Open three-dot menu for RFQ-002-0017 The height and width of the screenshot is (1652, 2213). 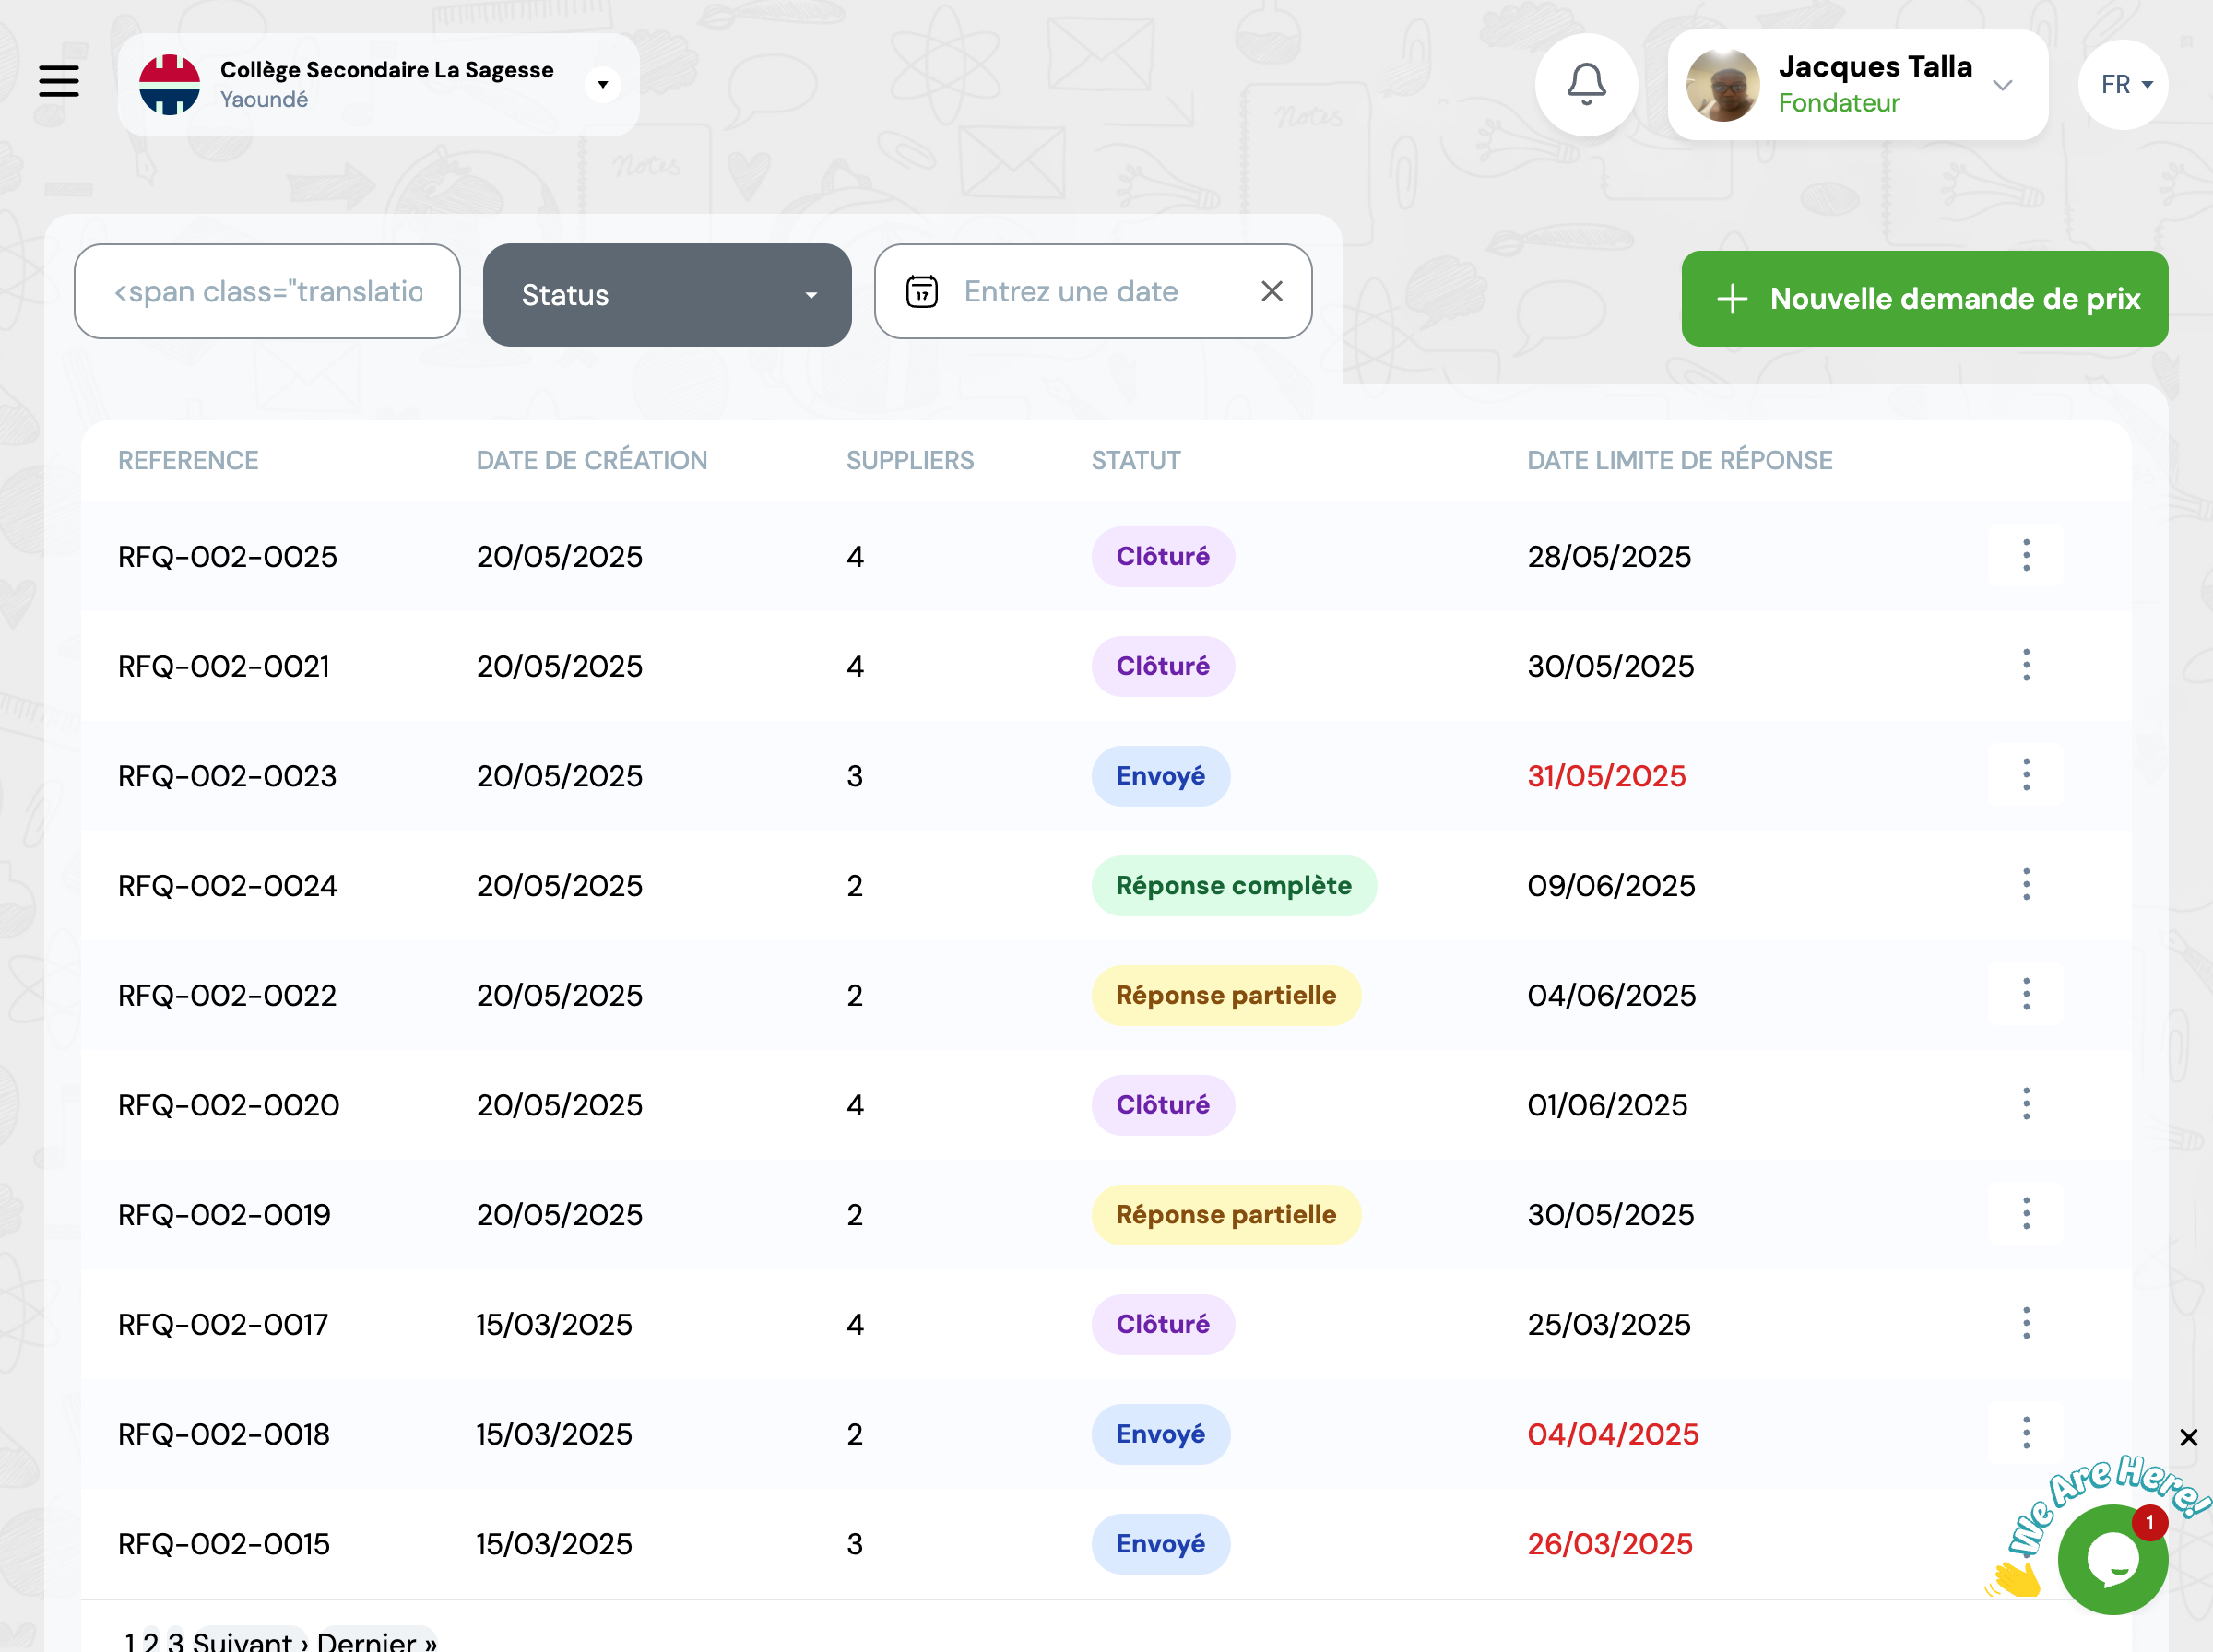(x=2025, y=1324)
